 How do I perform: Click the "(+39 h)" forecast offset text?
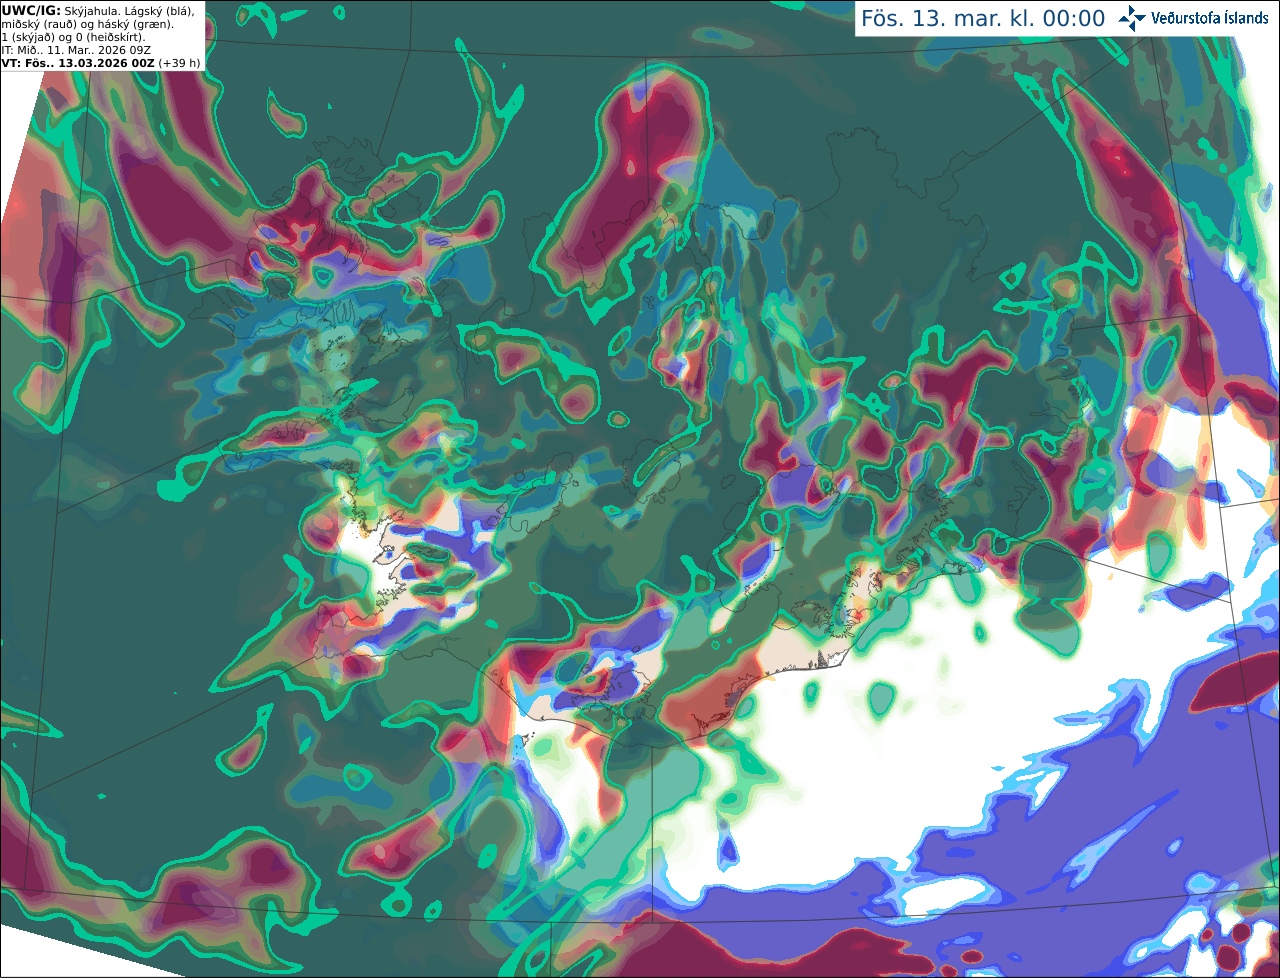[179, 63]
